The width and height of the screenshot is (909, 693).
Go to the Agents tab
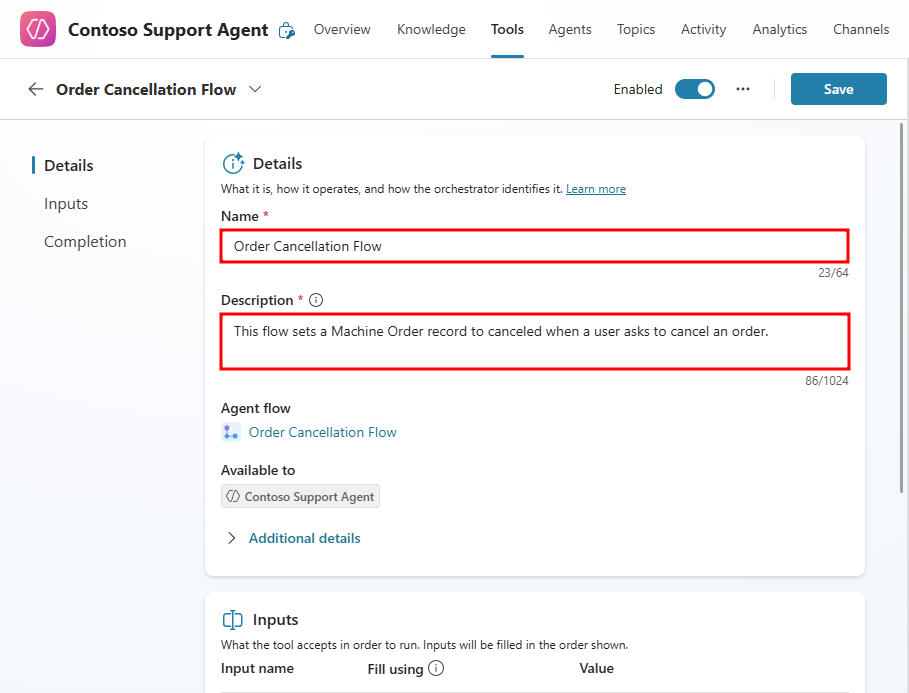pos(570,30)
